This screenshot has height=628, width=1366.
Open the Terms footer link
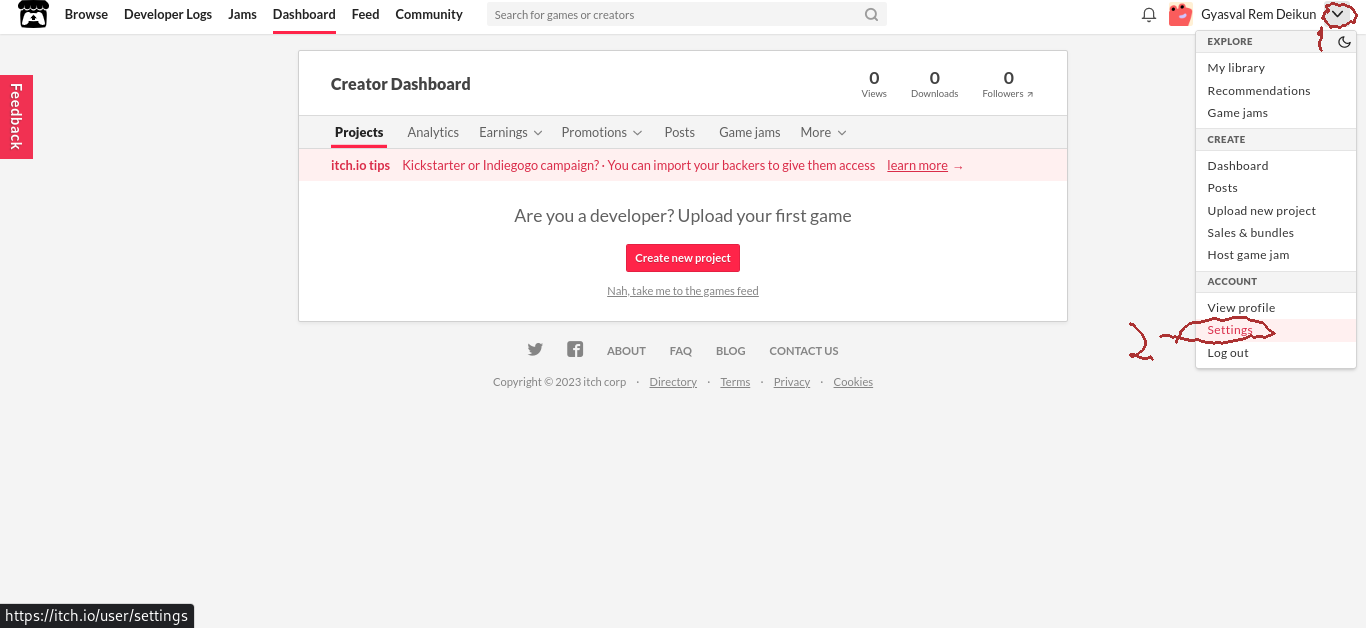735,382
